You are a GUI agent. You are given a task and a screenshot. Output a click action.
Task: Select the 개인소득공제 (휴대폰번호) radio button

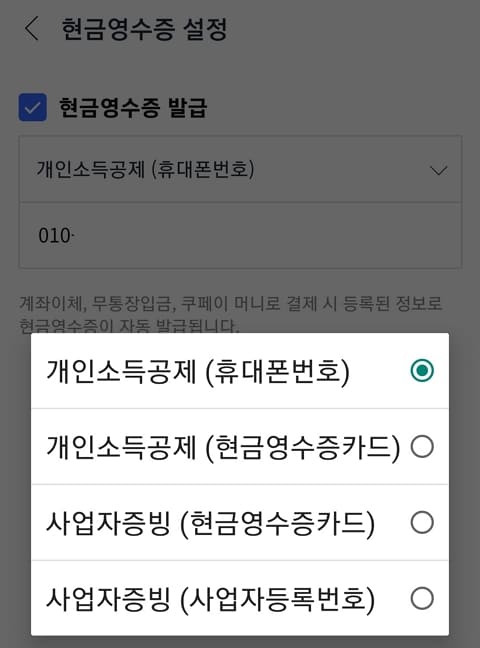[422, 370]
